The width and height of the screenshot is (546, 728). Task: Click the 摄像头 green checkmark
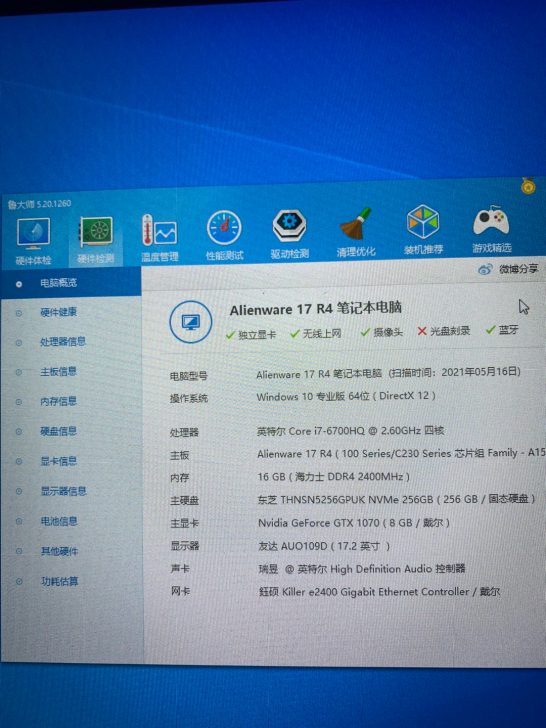(x=365, y=332)
